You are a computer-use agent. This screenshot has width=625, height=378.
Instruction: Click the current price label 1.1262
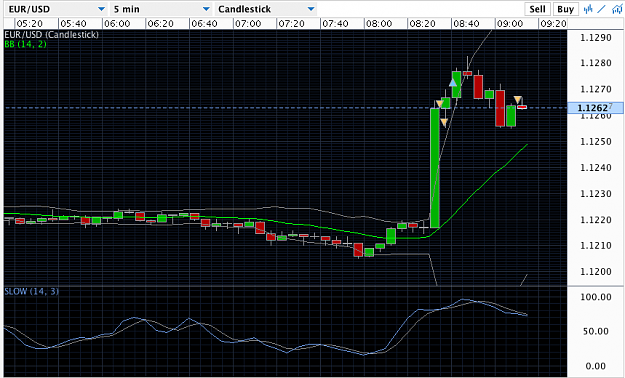[595, 108]
